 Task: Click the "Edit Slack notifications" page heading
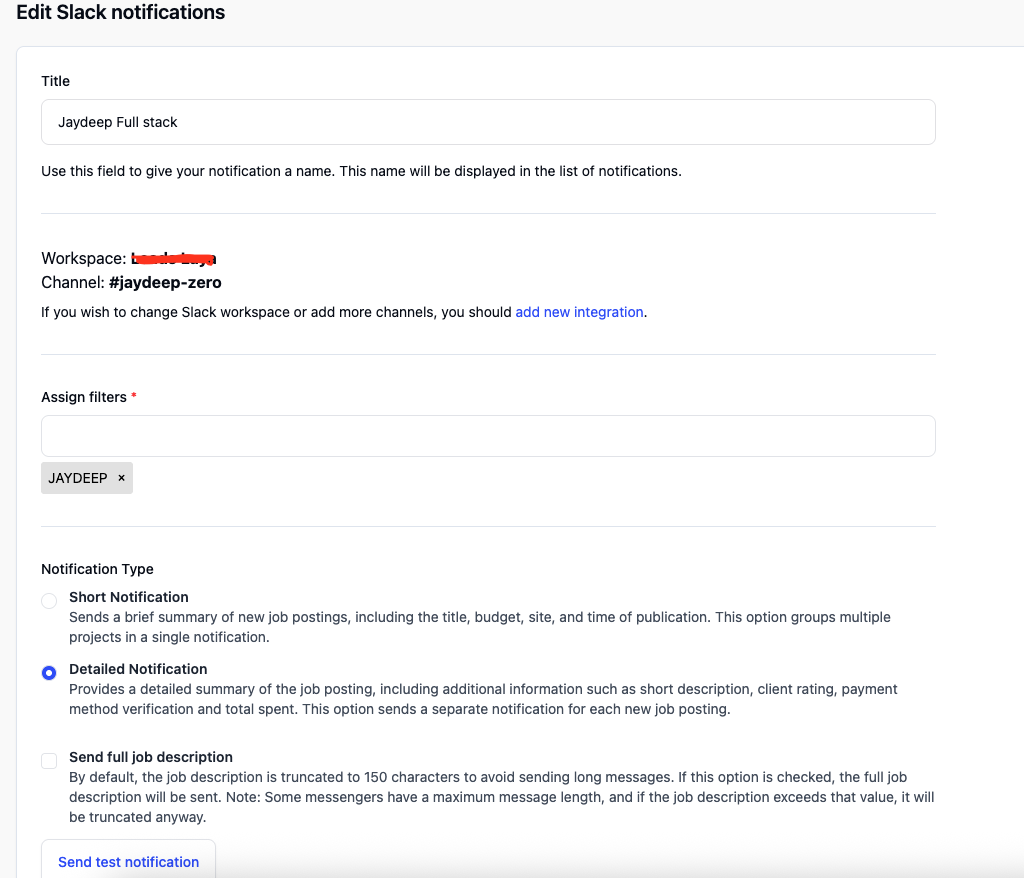121,13
